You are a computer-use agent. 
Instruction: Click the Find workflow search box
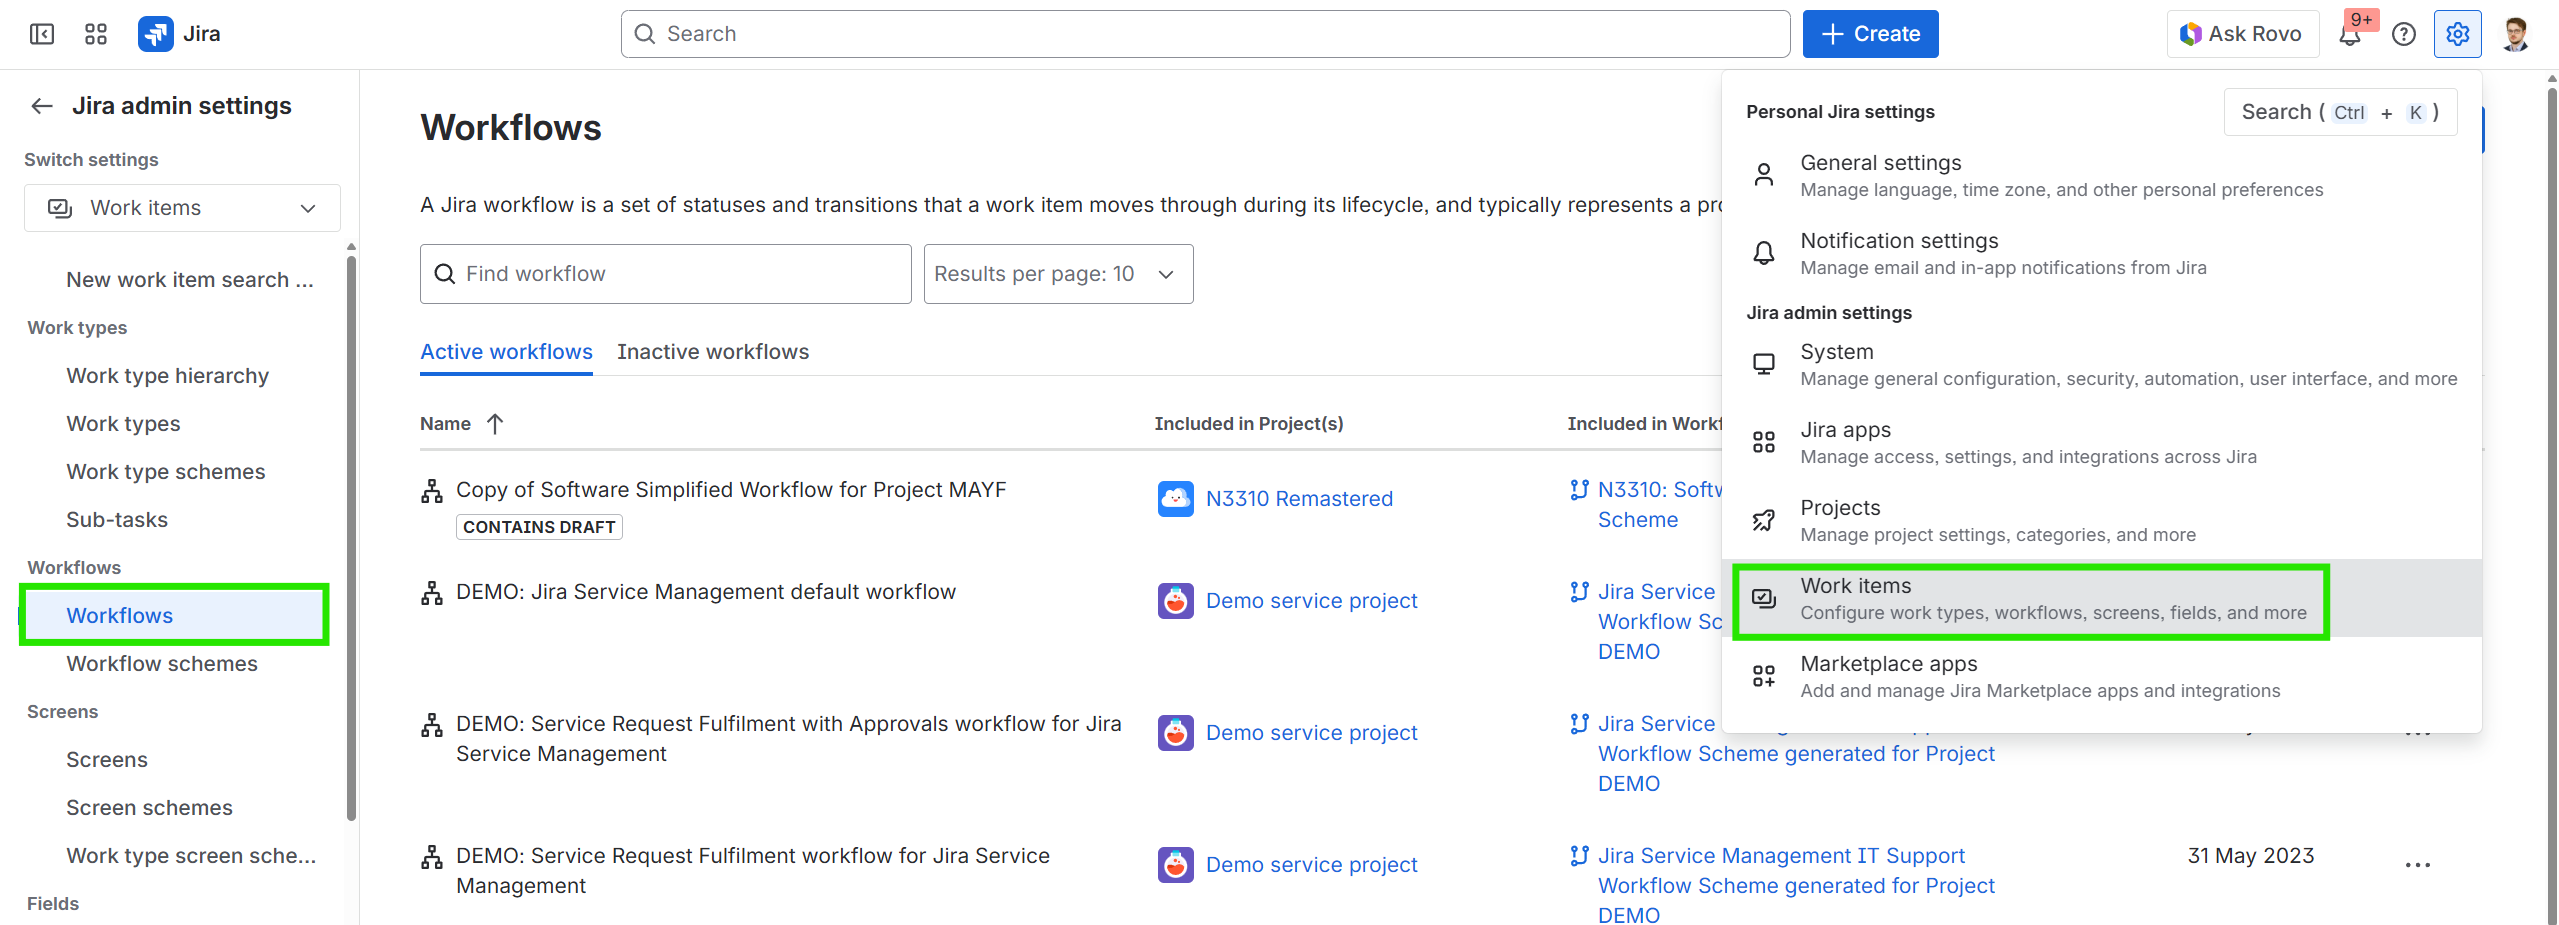click(665, 274)
